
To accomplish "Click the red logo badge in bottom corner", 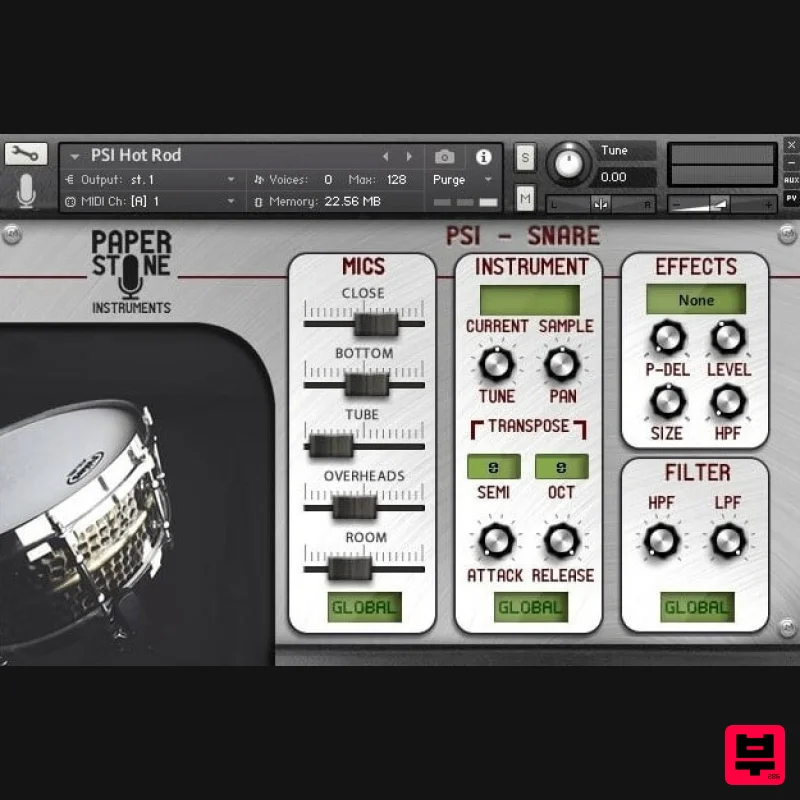I will point(755,755).
